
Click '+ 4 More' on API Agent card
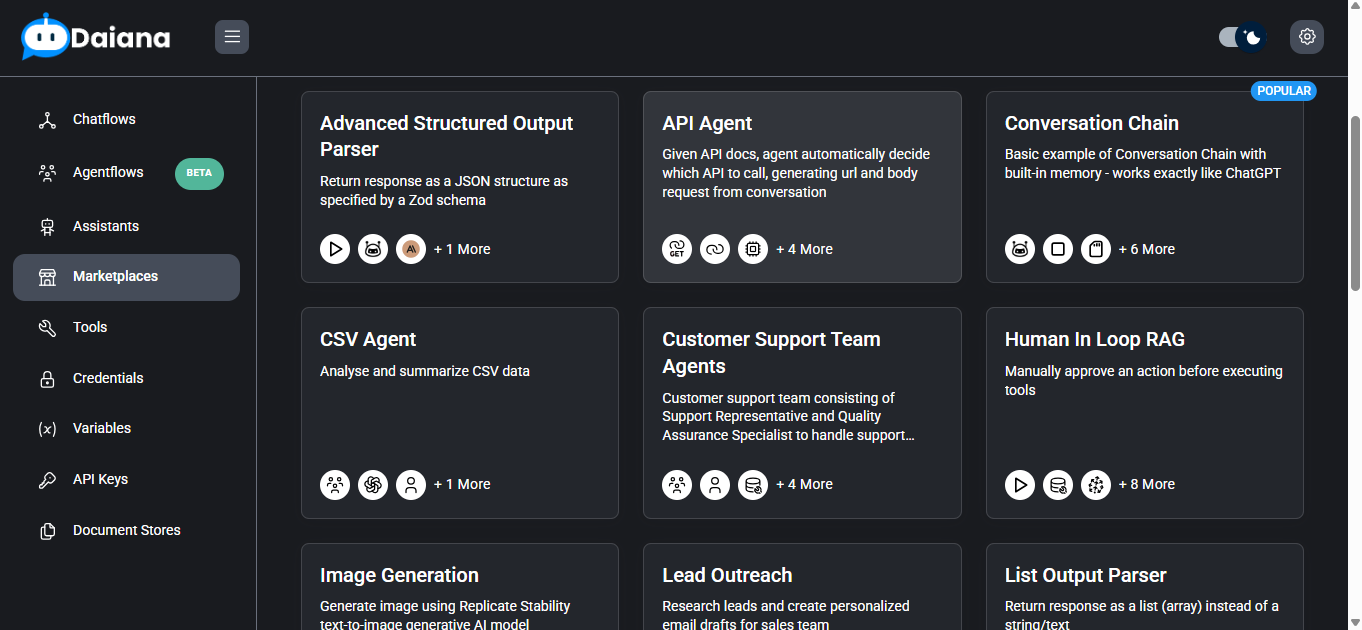(804, 250)
